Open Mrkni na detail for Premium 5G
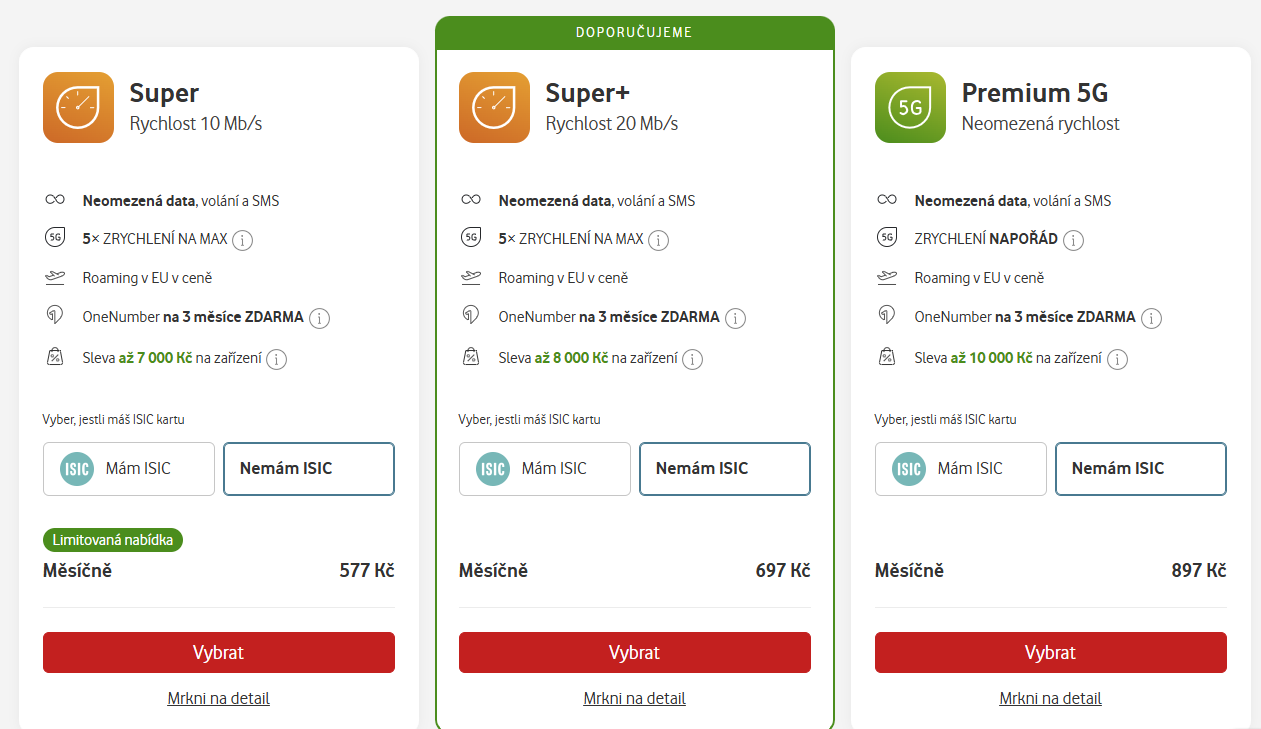The height and width of the screenshot is (729, 1261). 1050,698
